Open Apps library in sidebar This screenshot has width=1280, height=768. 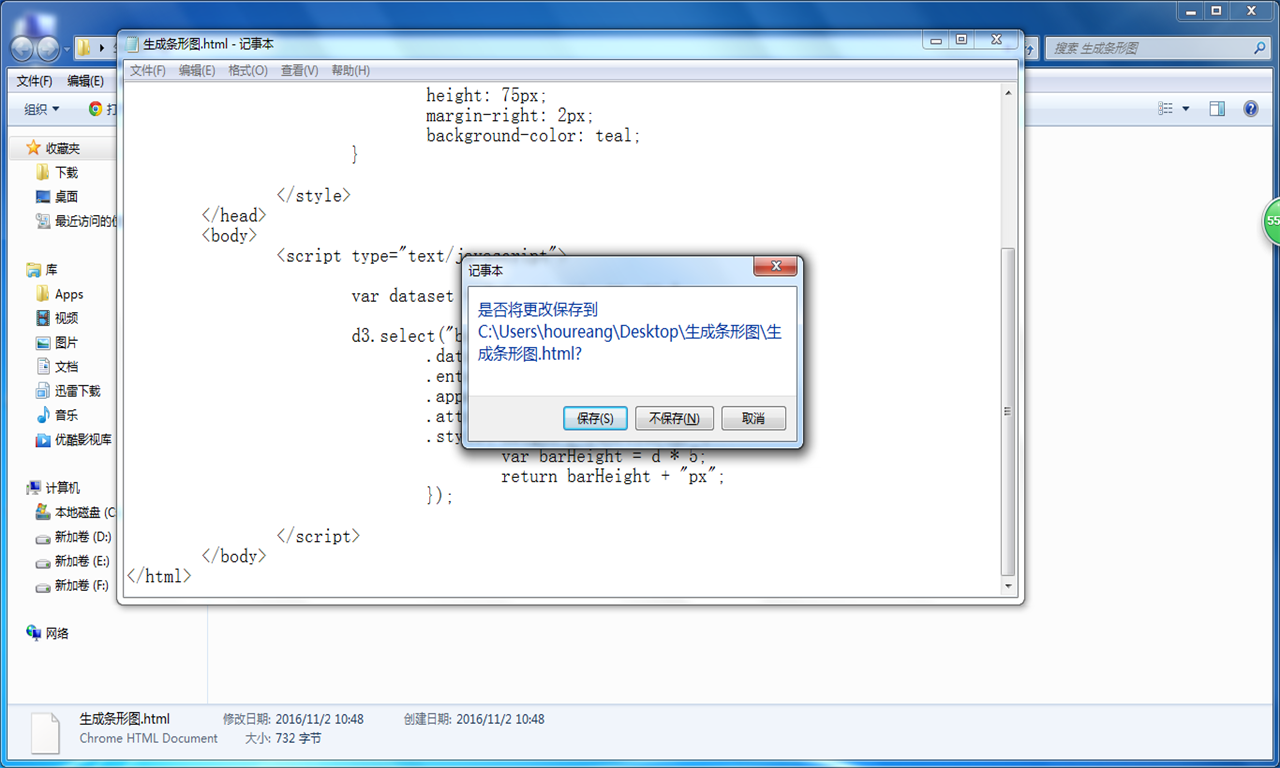pyautogui.click(x=69, y=294)
